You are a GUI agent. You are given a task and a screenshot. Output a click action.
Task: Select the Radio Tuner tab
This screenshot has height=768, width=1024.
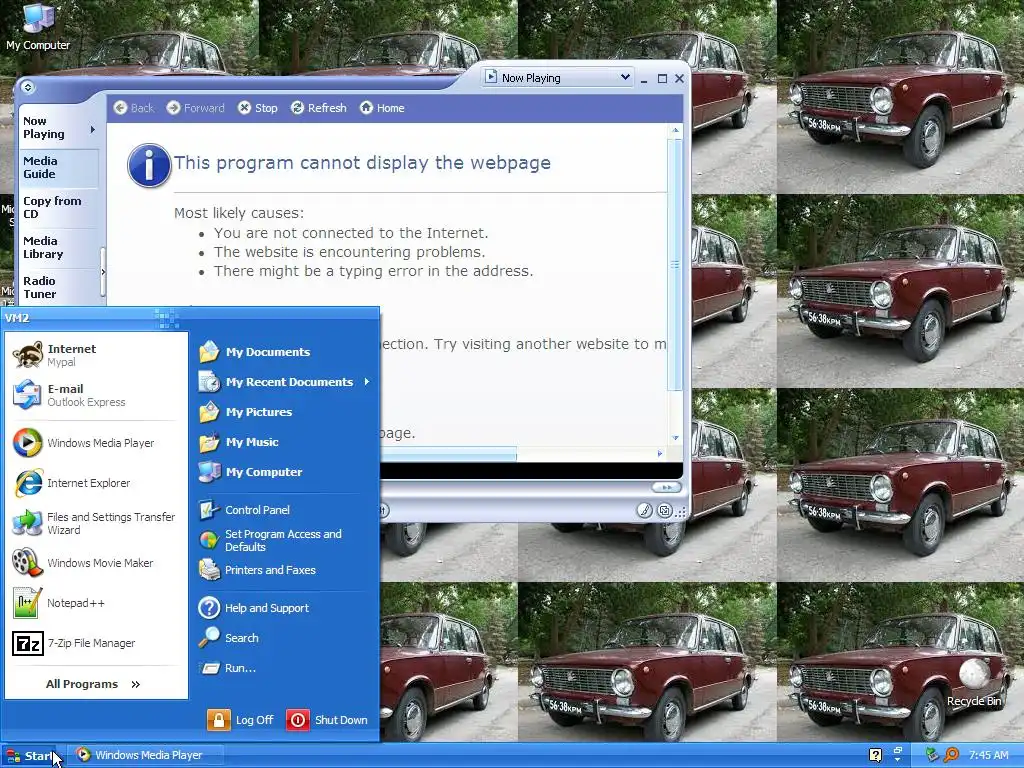pyautogui.click(x=59, y=287)
